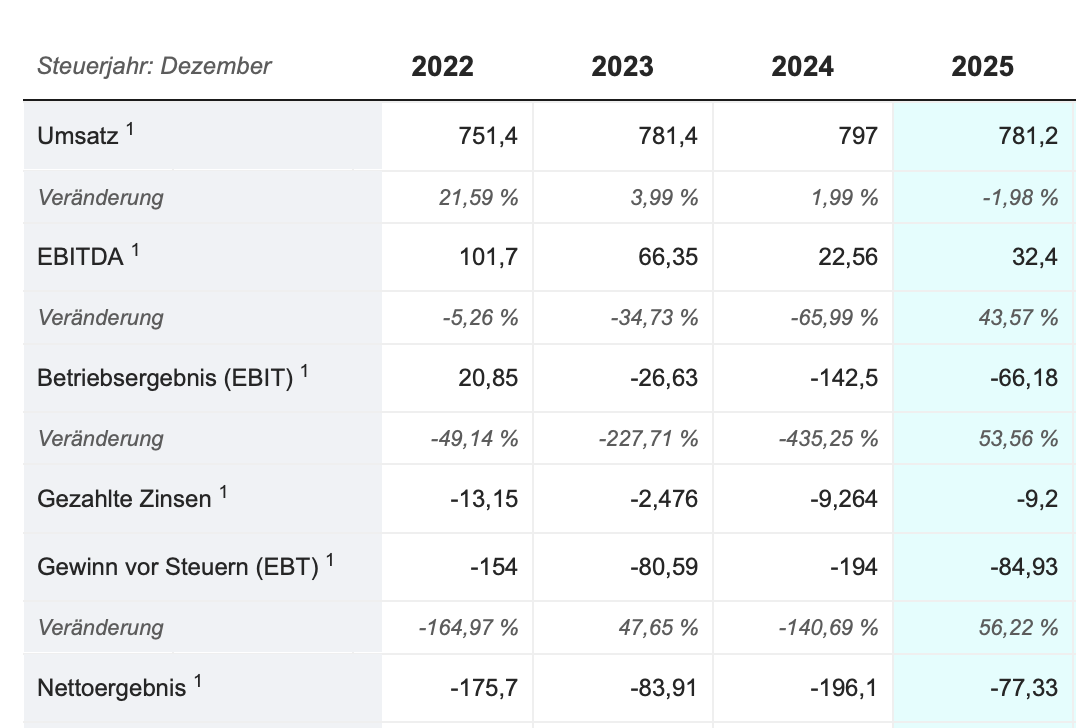
Task: Select the 2022 Umsatz value 751,4
Action: [488, 136]
